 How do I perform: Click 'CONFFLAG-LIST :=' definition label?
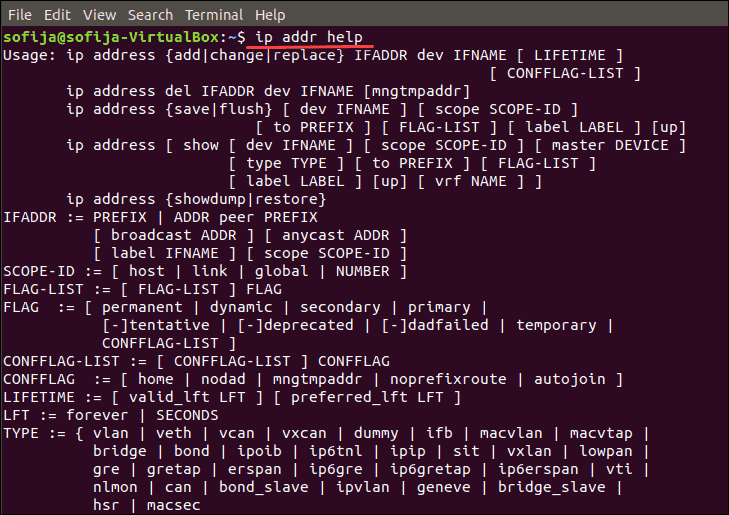tap(75, 362)
